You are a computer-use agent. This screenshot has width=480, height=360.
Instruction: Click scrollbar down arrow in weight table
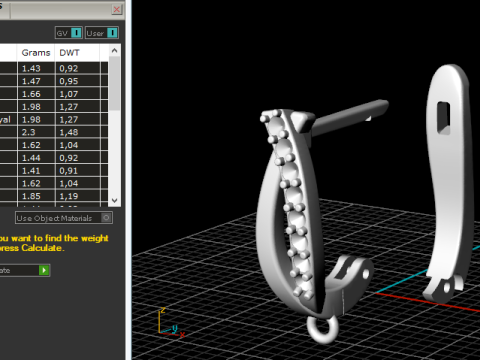coord(115,200)
